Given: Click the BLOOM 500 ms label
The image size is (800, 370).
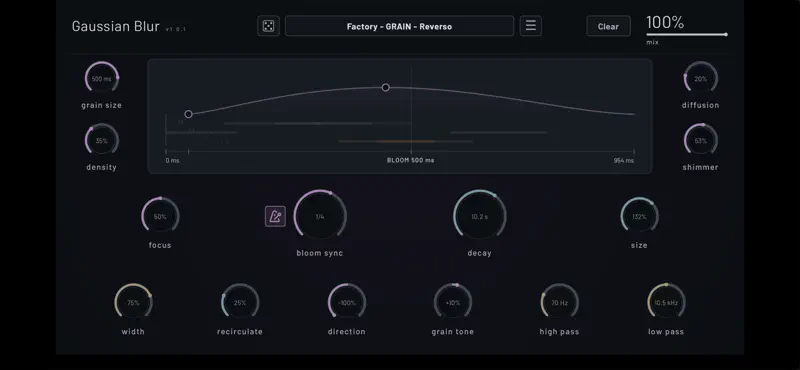Looking at the screenshot, I should point(410,160).
